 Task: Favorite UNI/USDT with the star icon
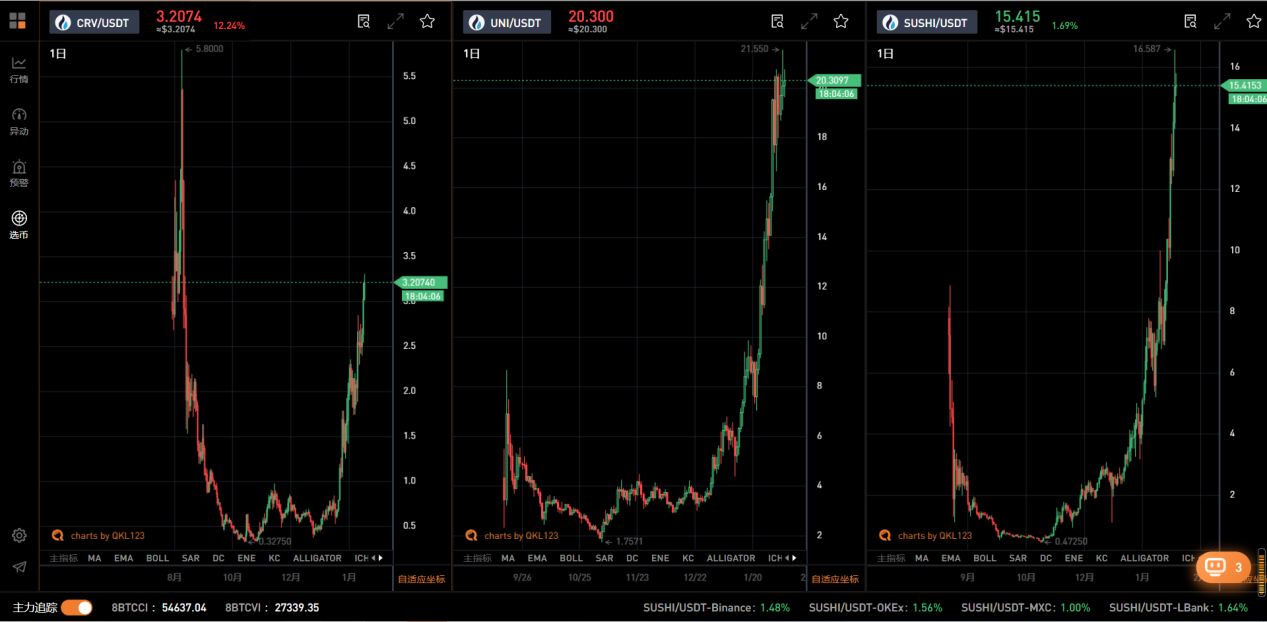click(x=841, y=21)
